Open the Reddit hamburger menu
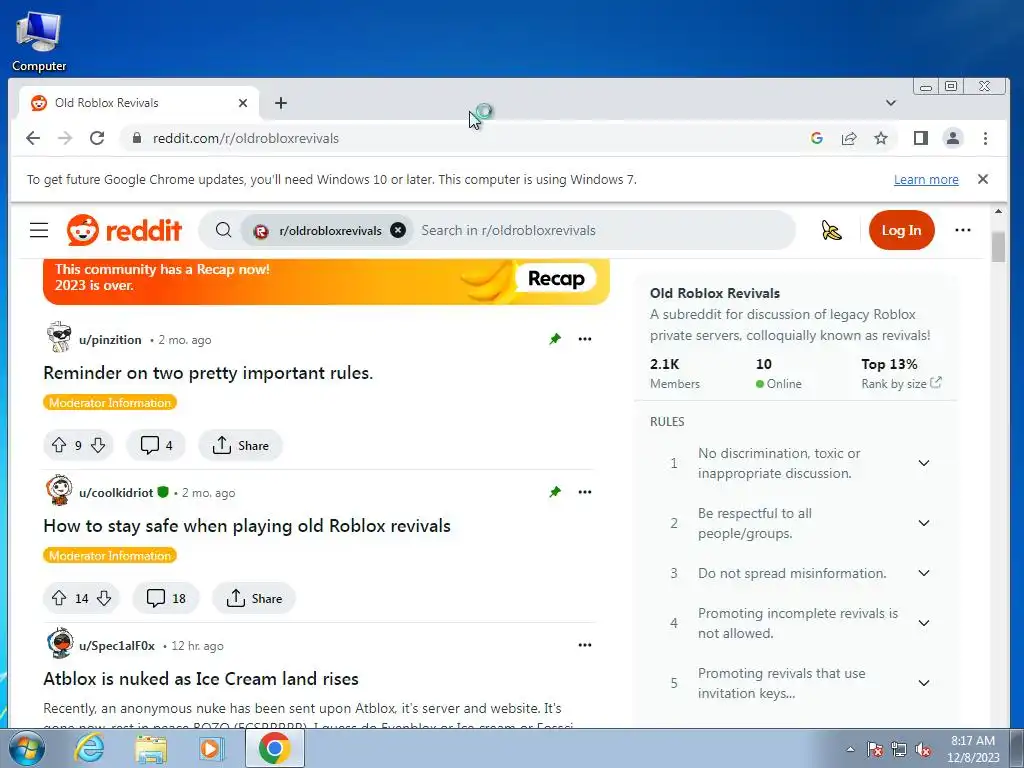The width and height of the screenshot is (1024, 768). pyautogui.click(x=39, y=230)
